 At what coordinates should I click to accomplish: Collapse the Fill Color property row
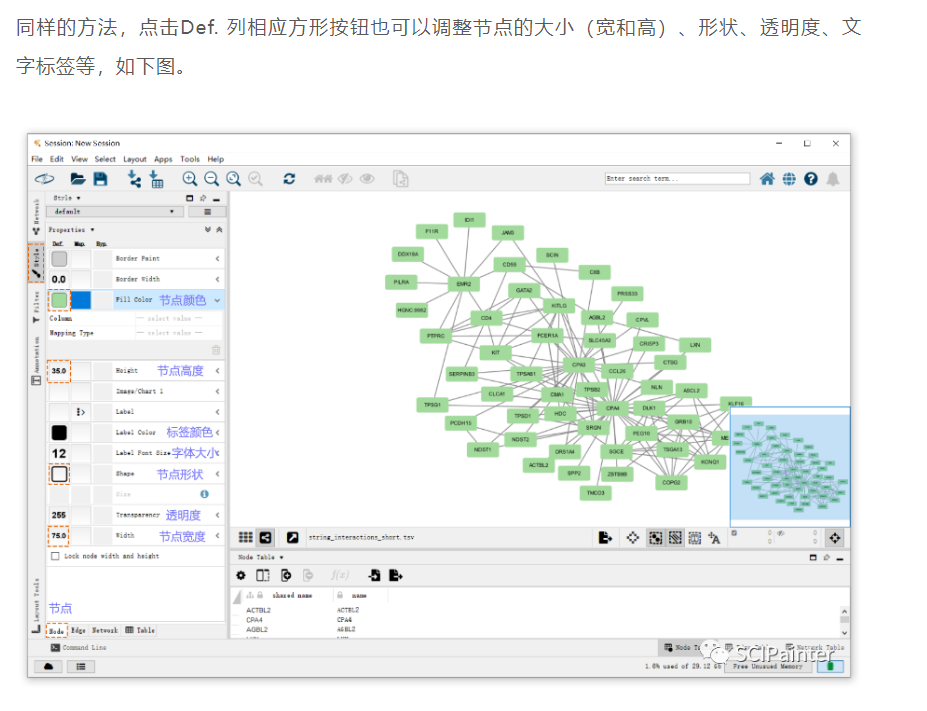217,300
